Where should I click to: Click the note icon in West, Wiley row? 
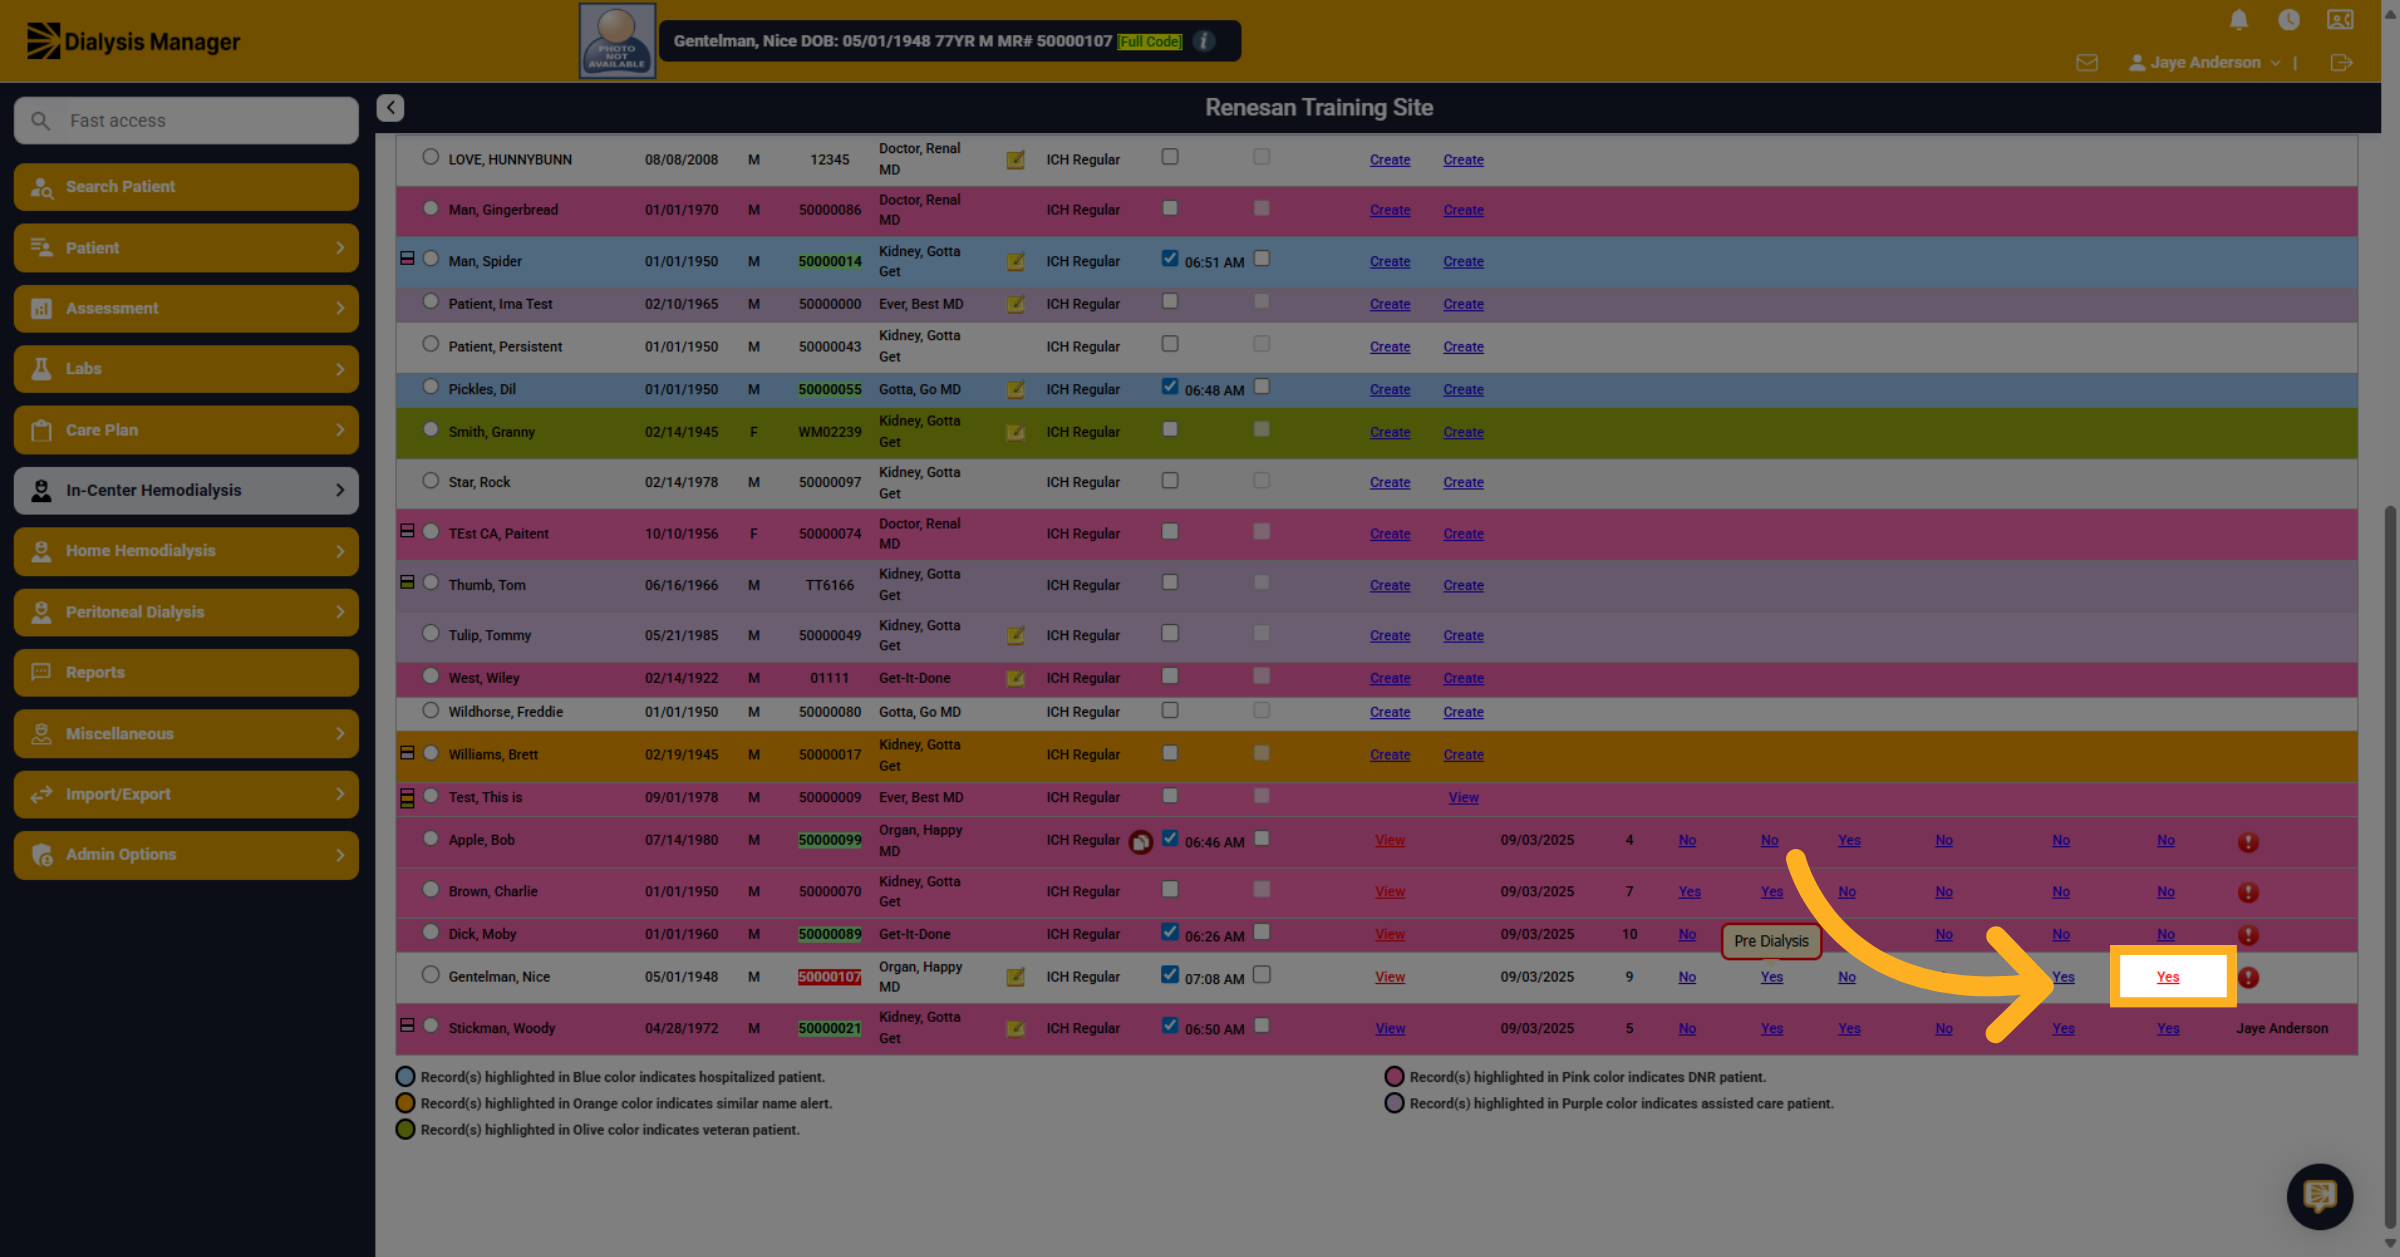coord(1015,679)
